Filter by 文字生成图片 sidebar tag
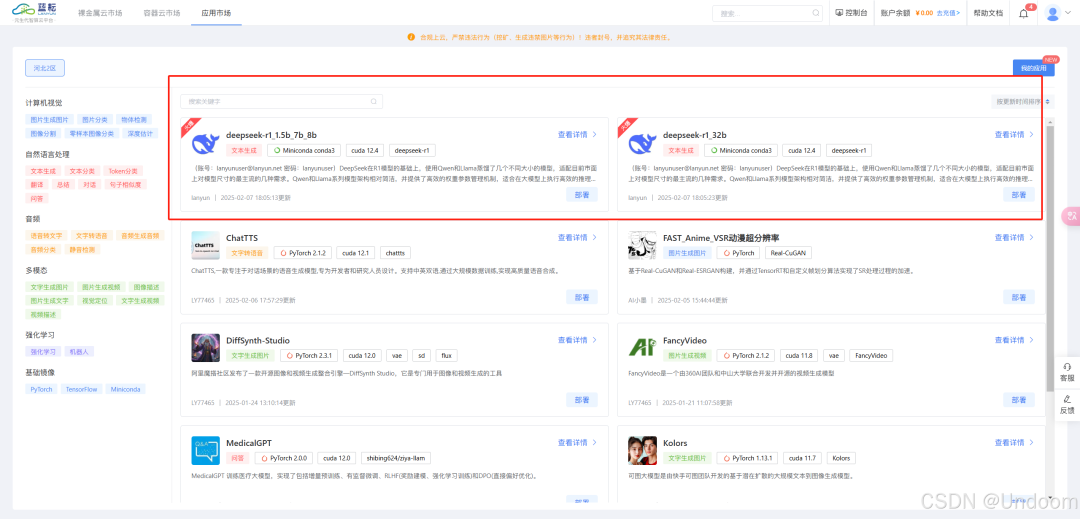The height and width of the screenshot is (519, 1080). tap(48, 287)
